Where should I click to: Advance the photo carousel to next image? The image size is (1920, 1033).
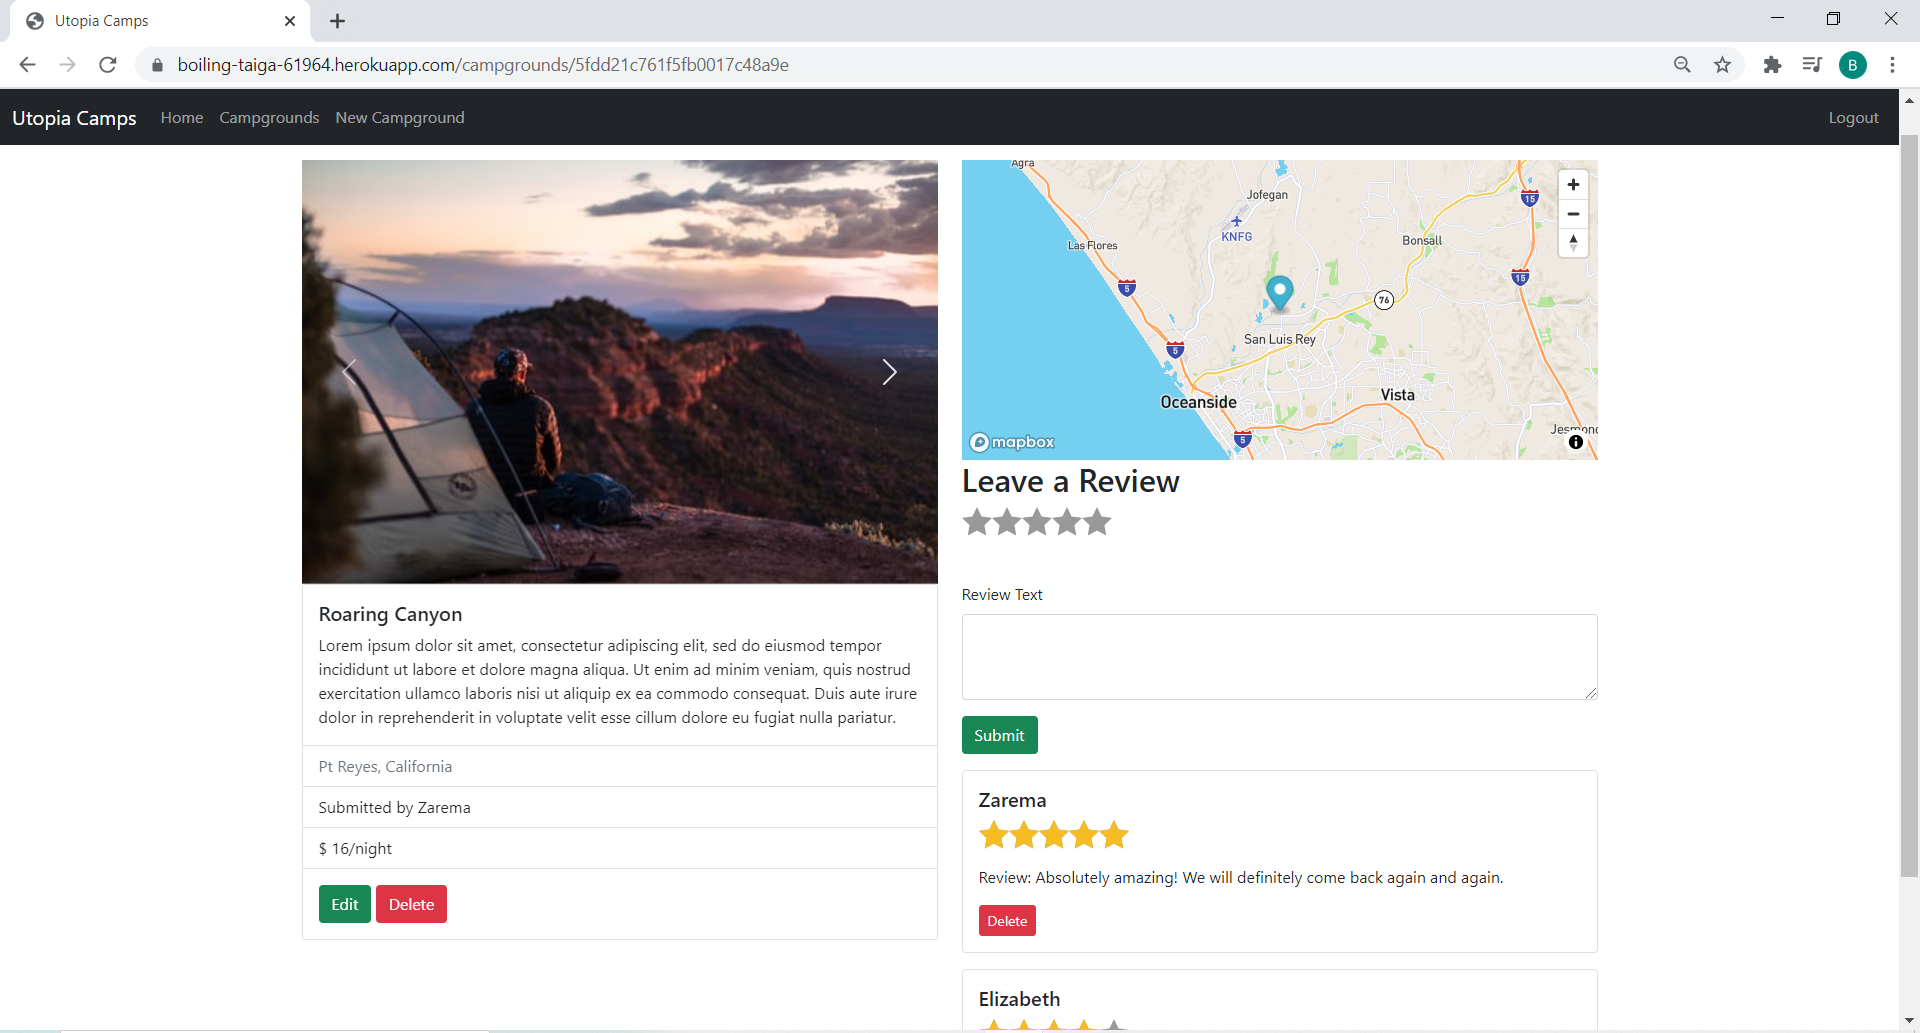point(890,372)
